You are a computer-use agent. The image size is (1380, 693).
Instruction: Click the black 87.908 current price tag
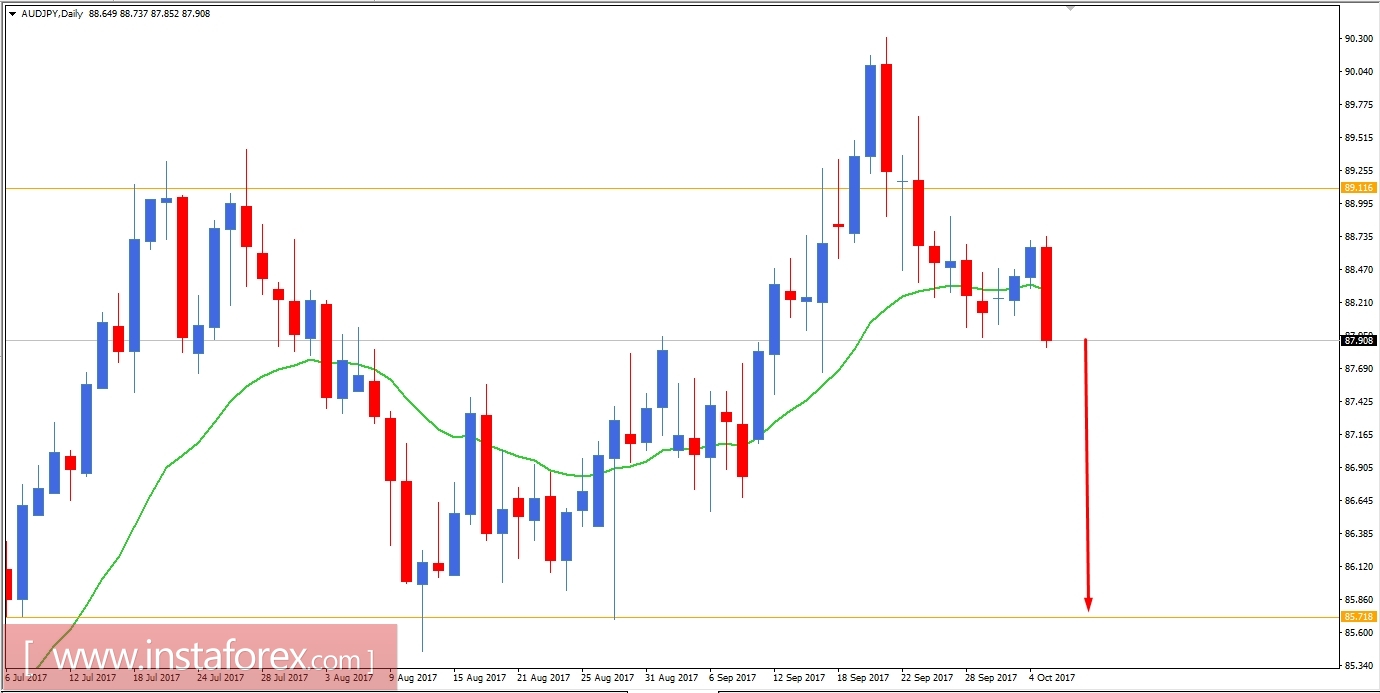point(1359,340)
